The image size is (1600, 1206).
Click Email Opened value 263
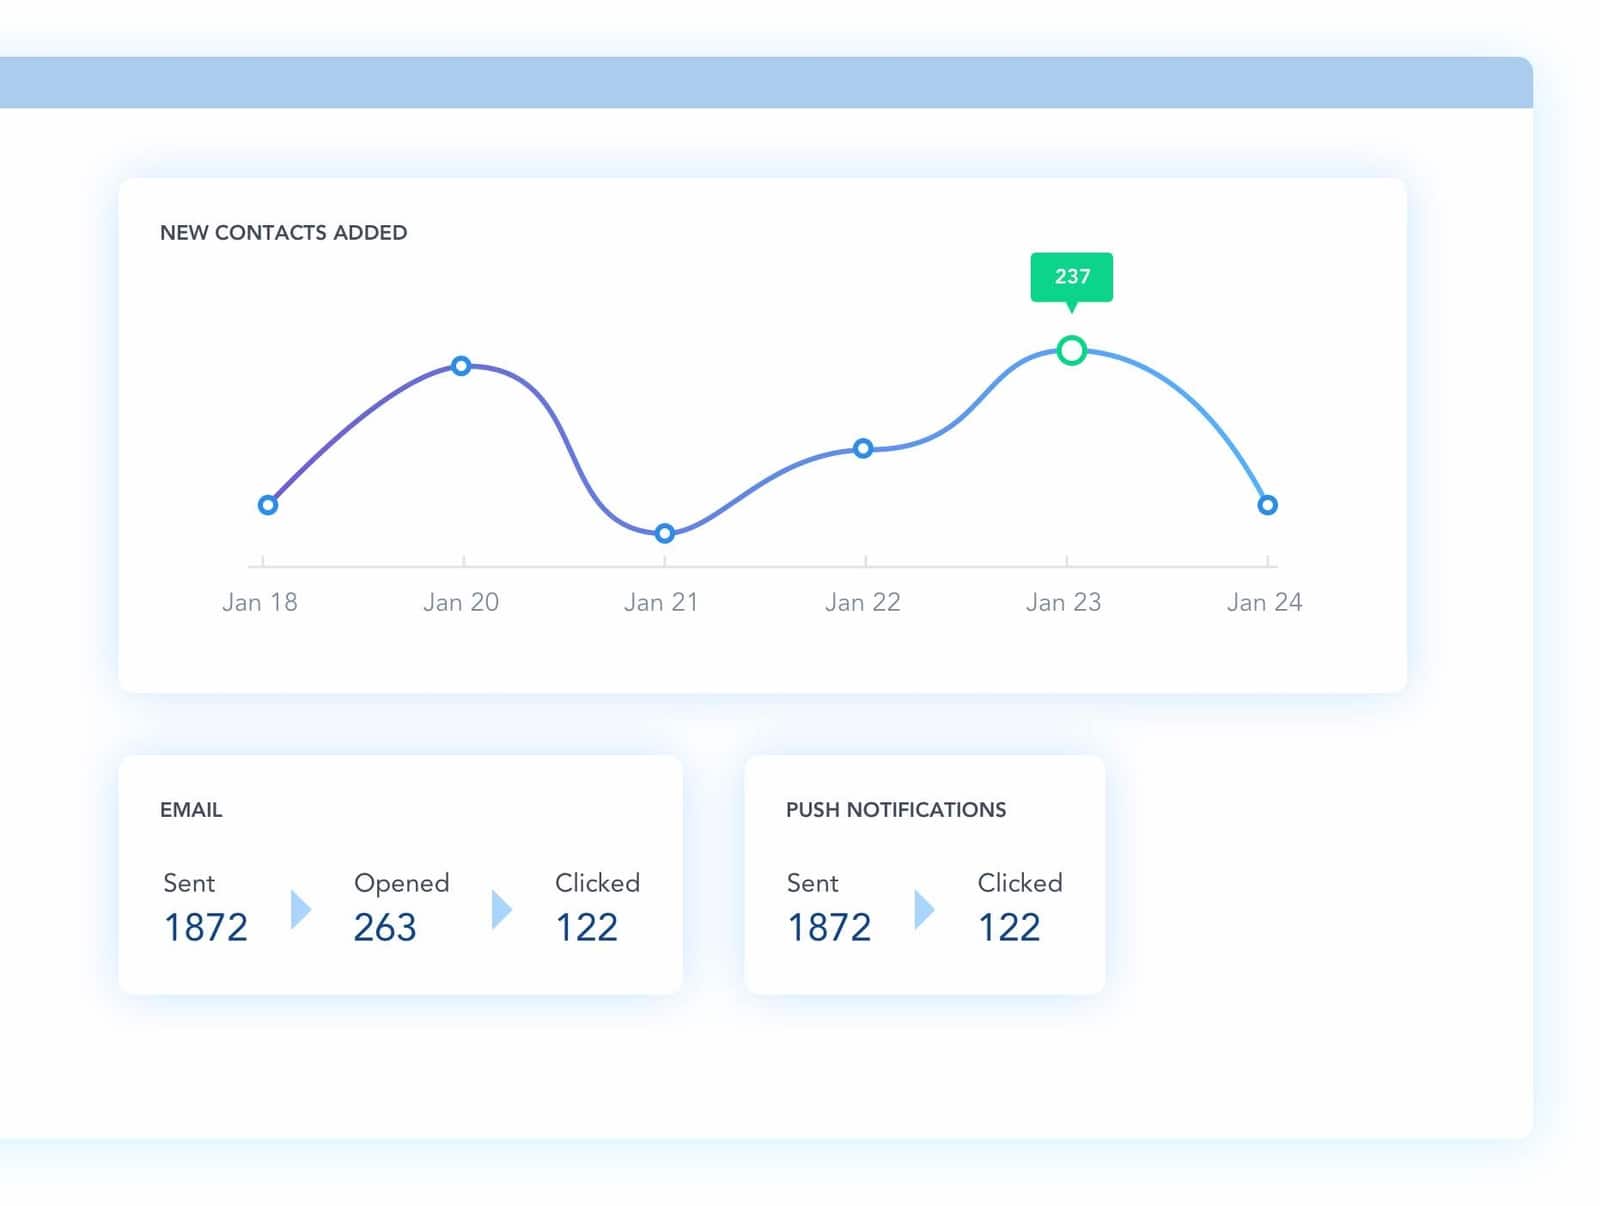385,928
